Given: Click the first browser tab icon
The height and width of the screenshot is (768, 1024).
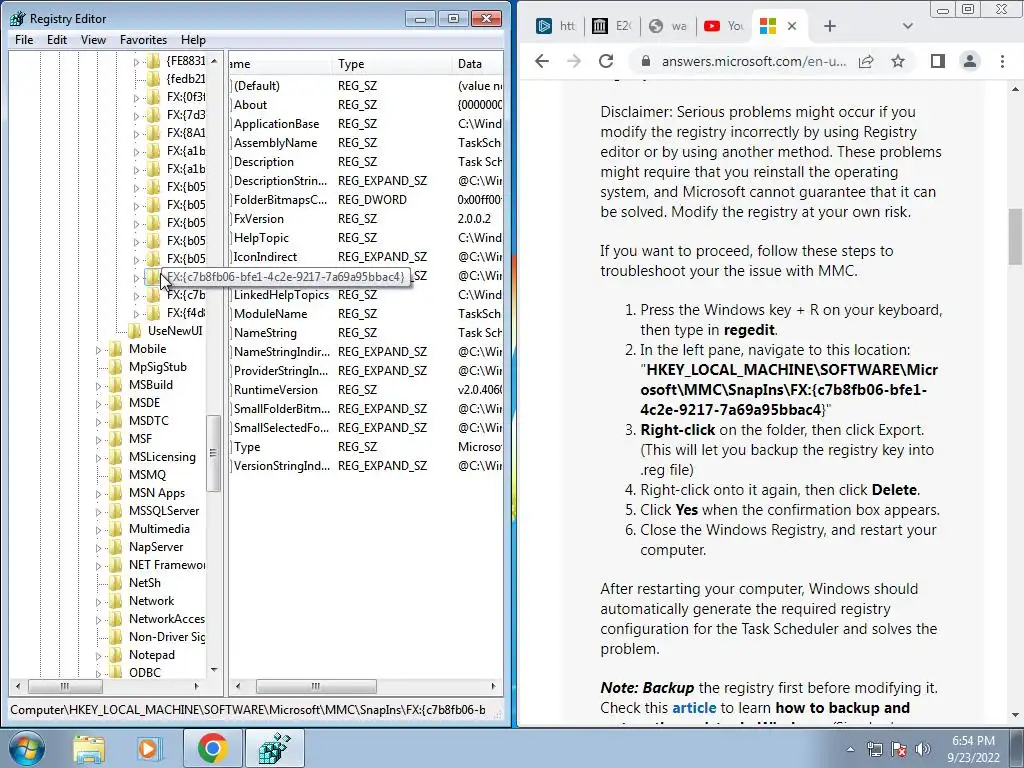Looking at the screenshot, I should click(x=543, y=26).
